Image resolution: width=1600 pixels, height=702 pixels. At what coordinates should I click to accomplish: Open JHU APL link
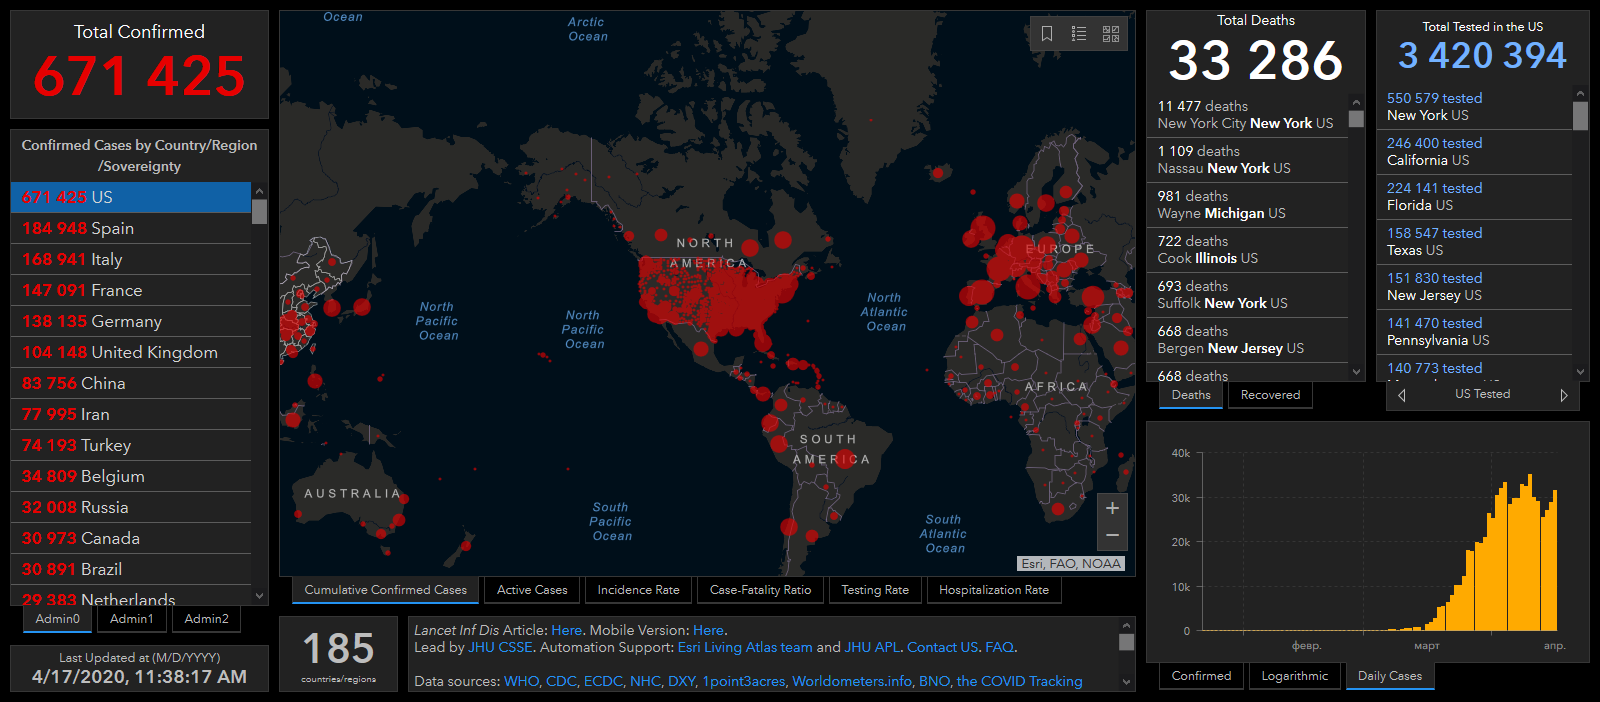872,647
